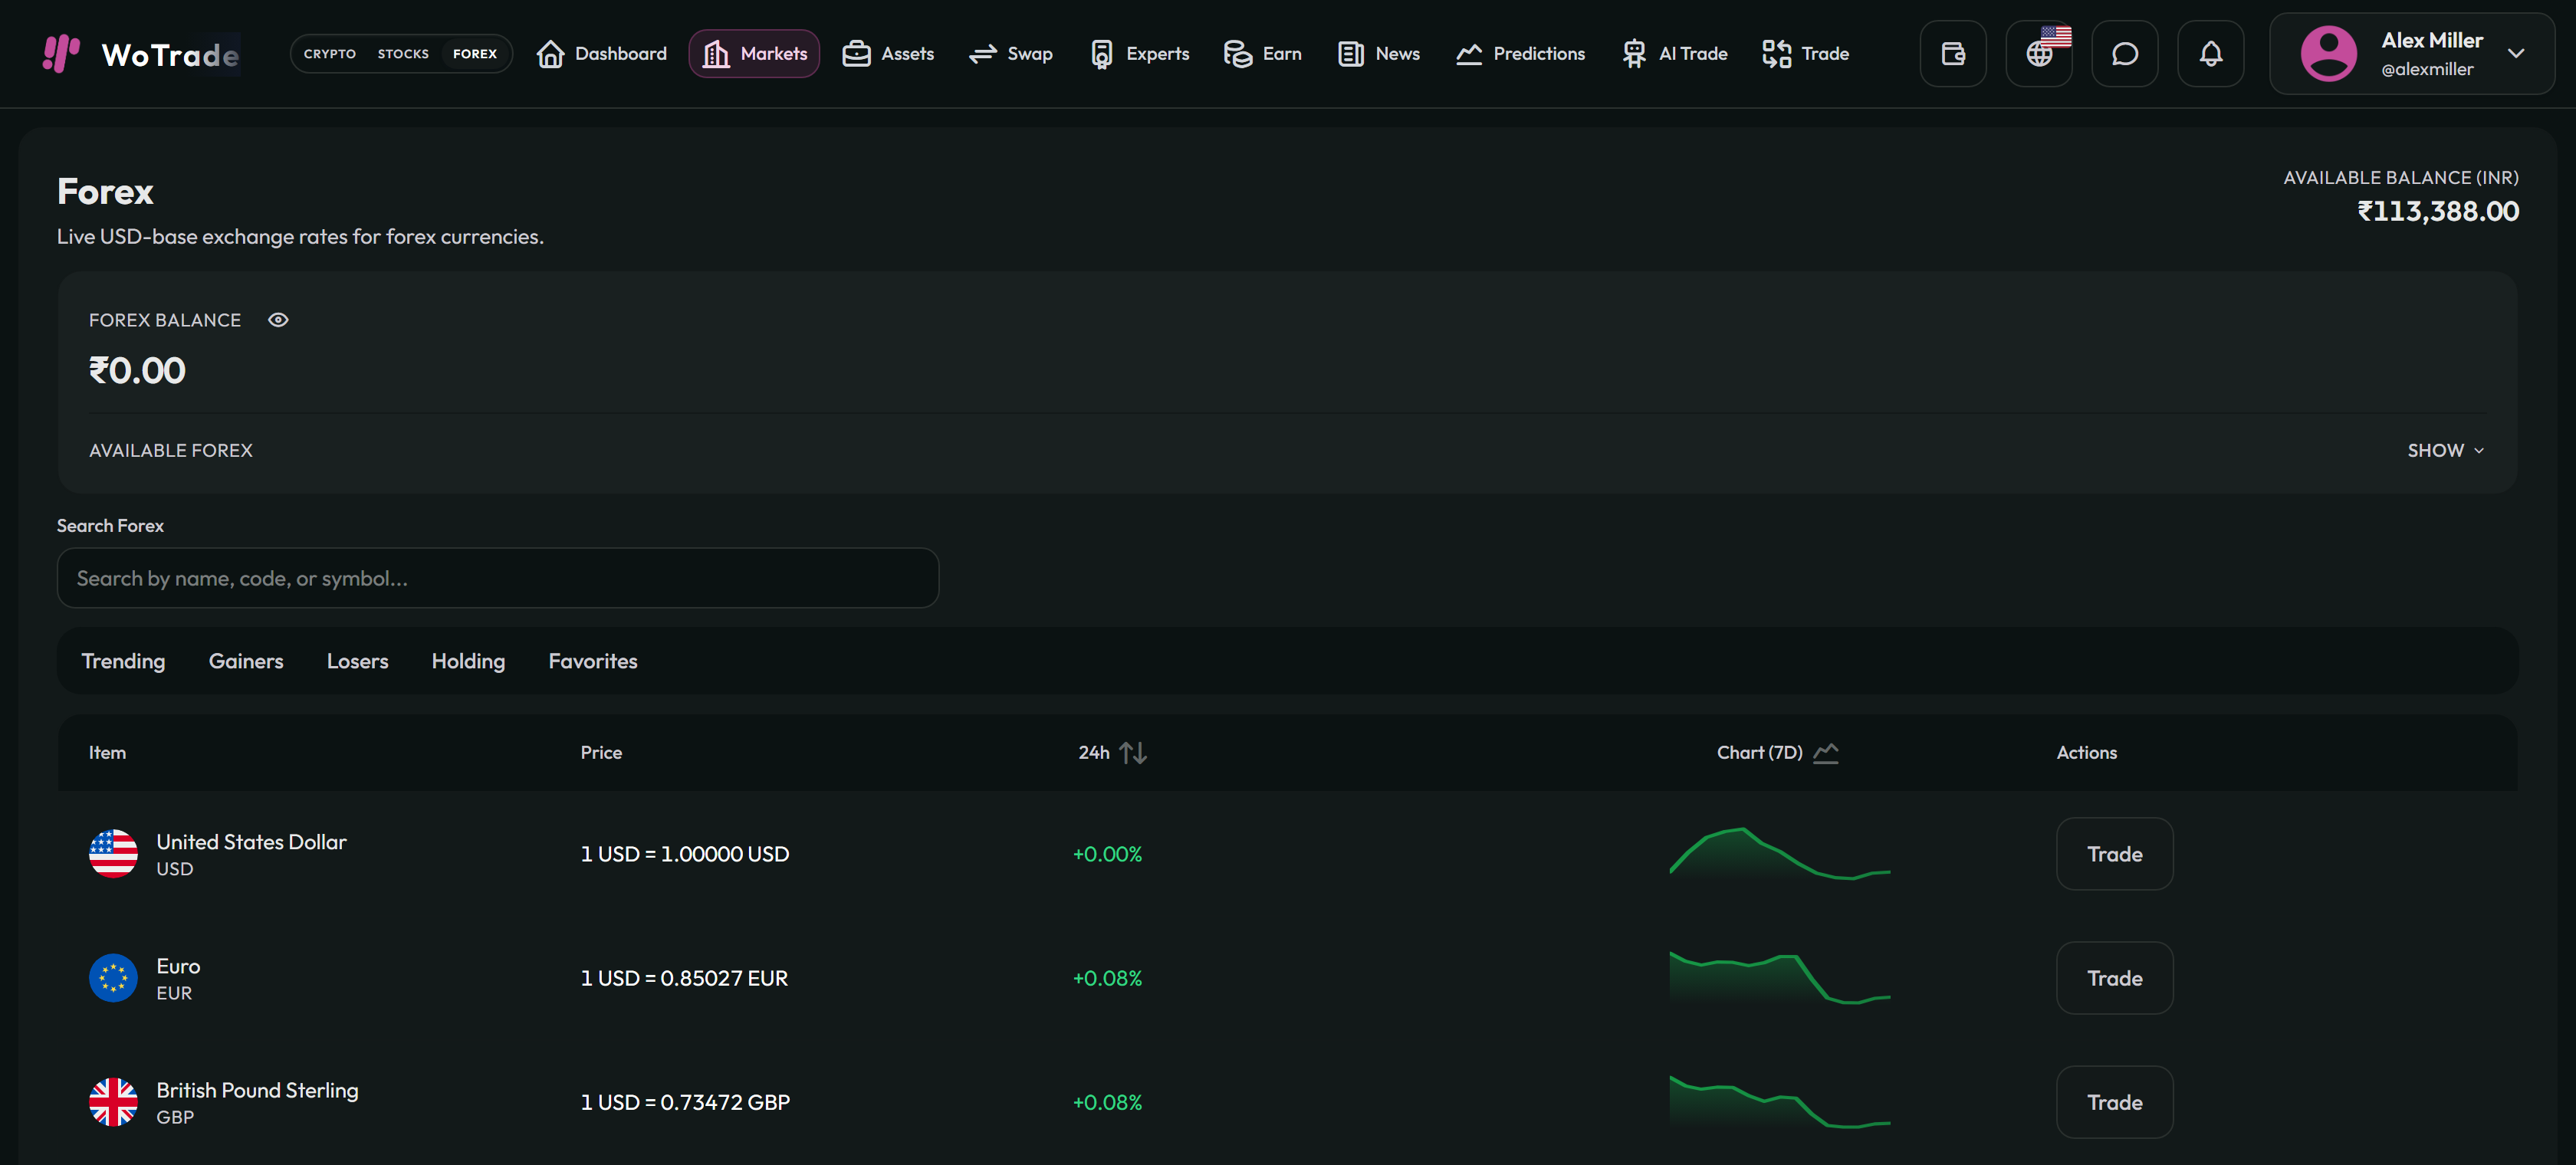Open the Markets menu
The width and height of the screenshot is (2576, 1165).
pos(754,54)
